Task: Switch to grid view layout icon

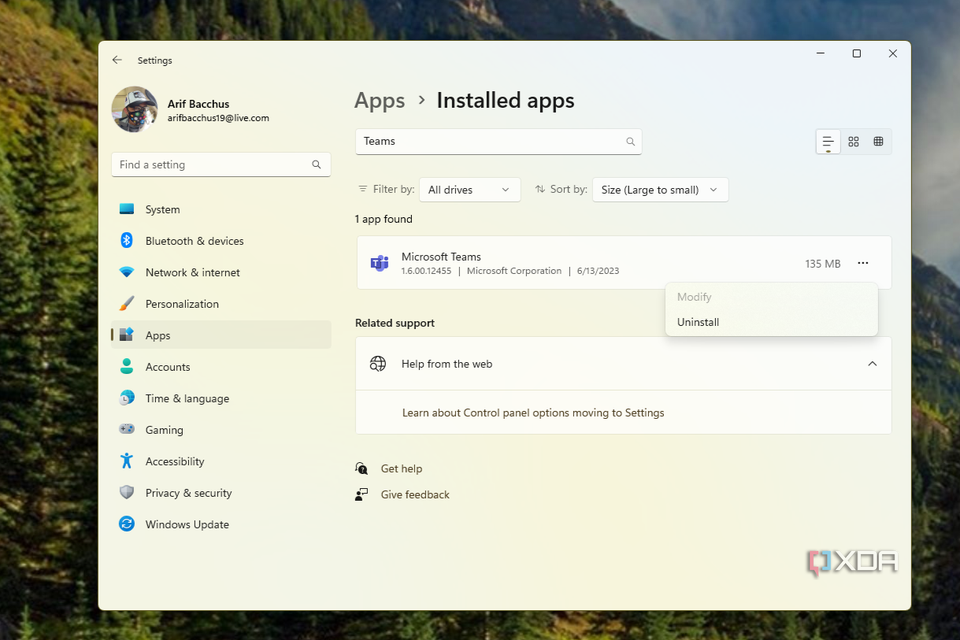Action: (x=853, y=142)
